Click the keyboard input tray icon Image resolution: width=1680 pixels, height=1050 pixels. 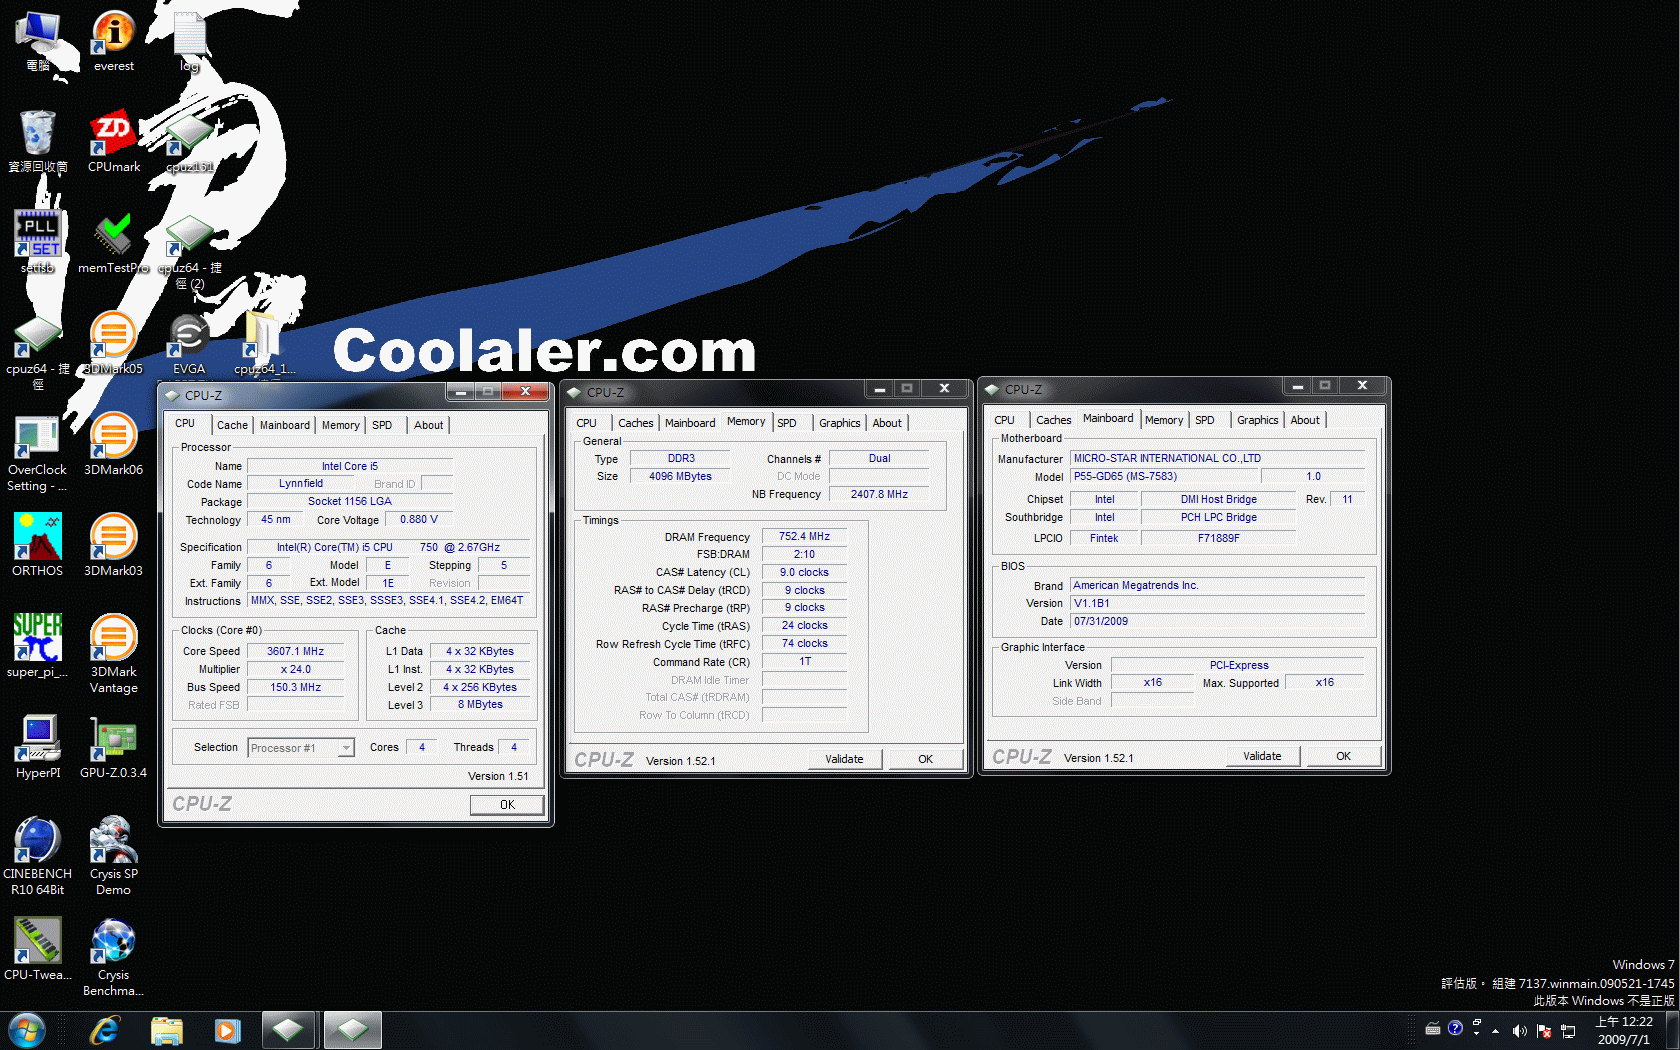tap(1433, 1028)
